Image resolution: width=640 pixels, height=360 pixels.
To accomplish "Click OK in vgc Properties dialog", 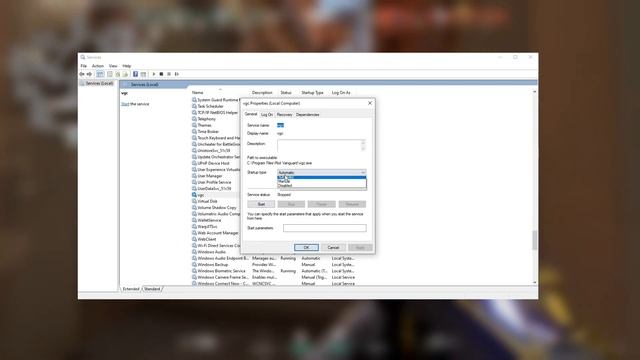I will tap(306, 247).
